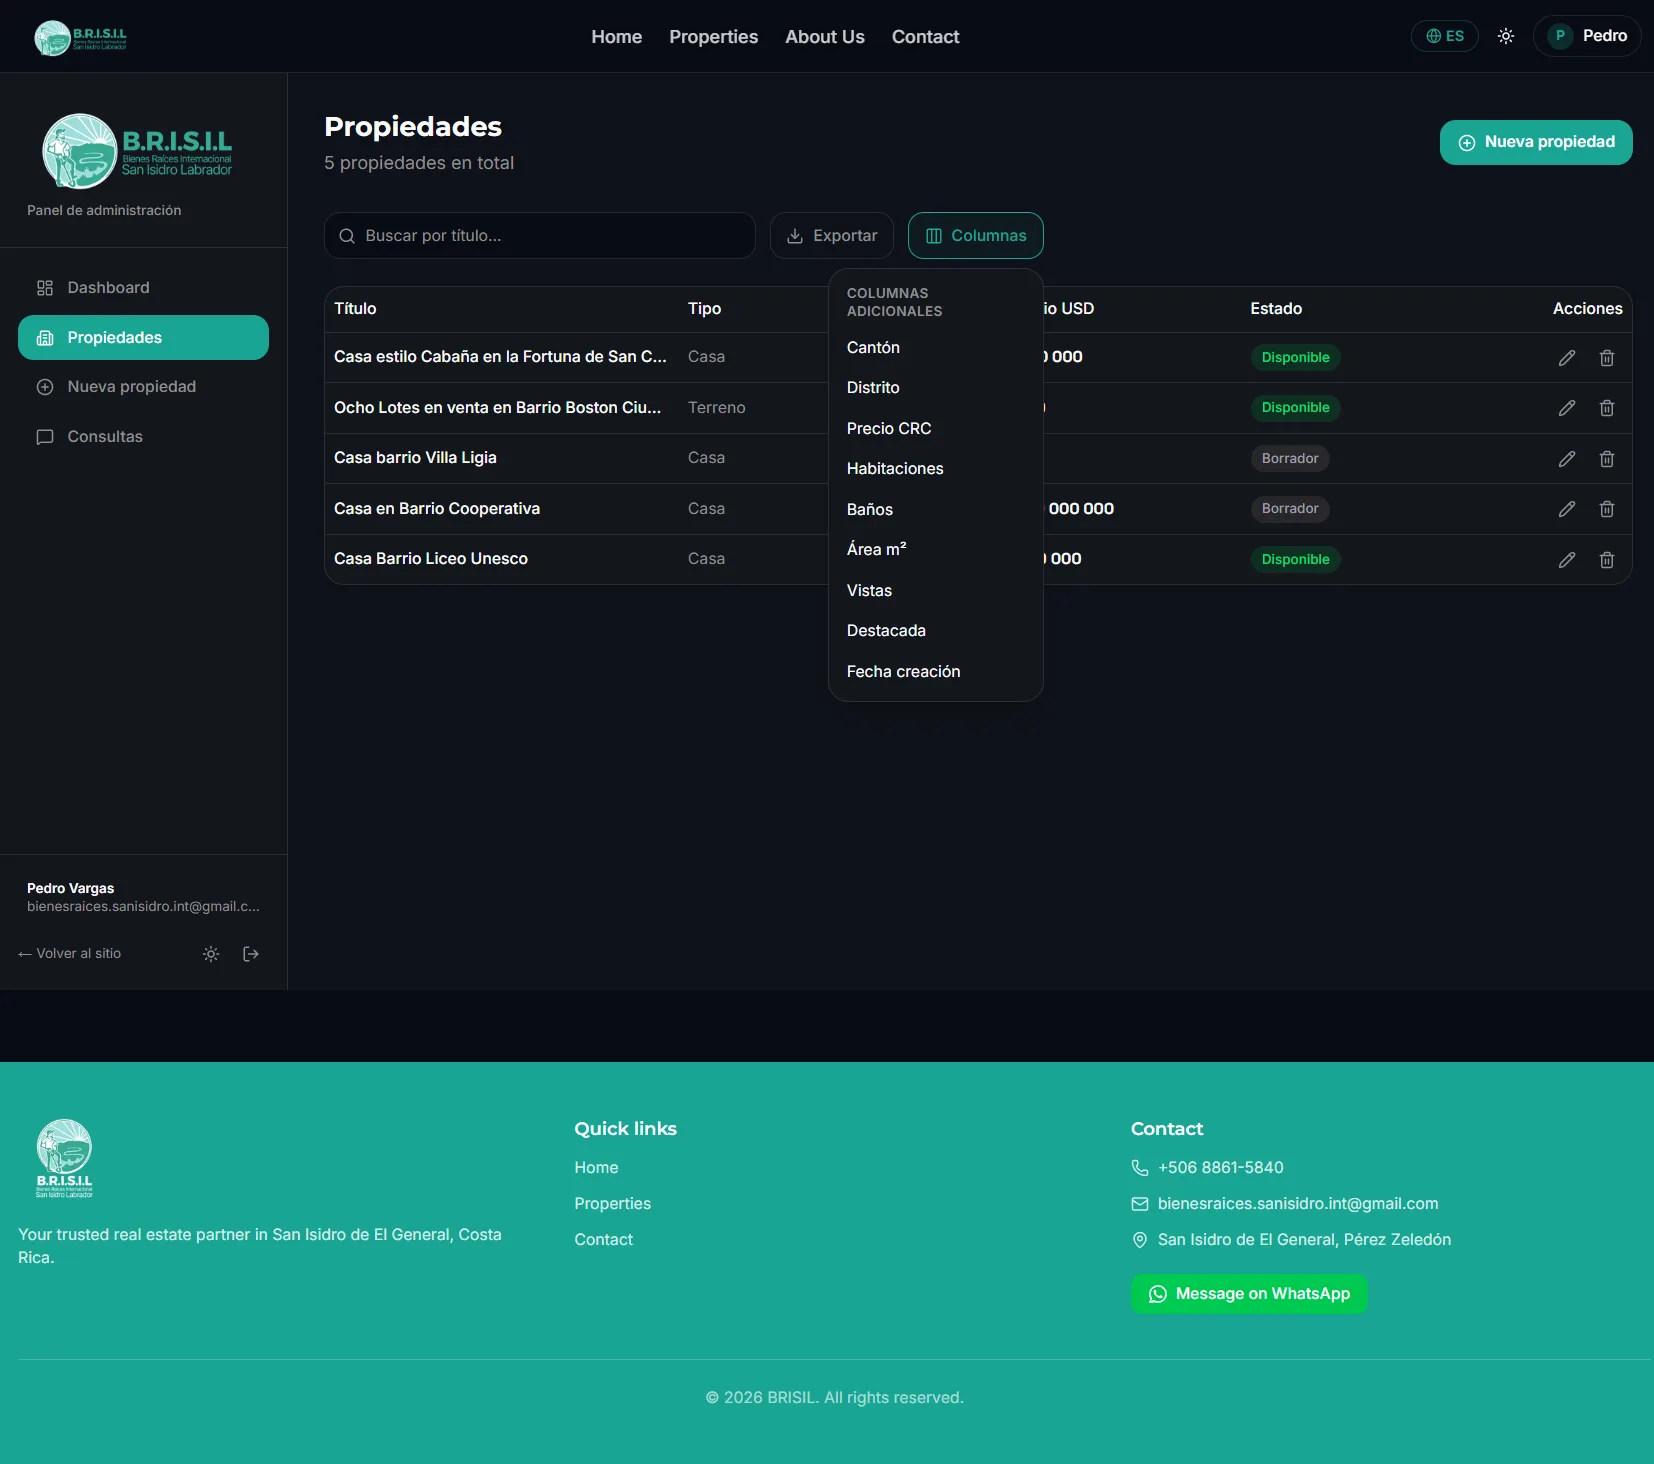Open the Pedro user menu
Image resolution: width=1654 pixels, height=1464 pixels.
(1587, 36)
